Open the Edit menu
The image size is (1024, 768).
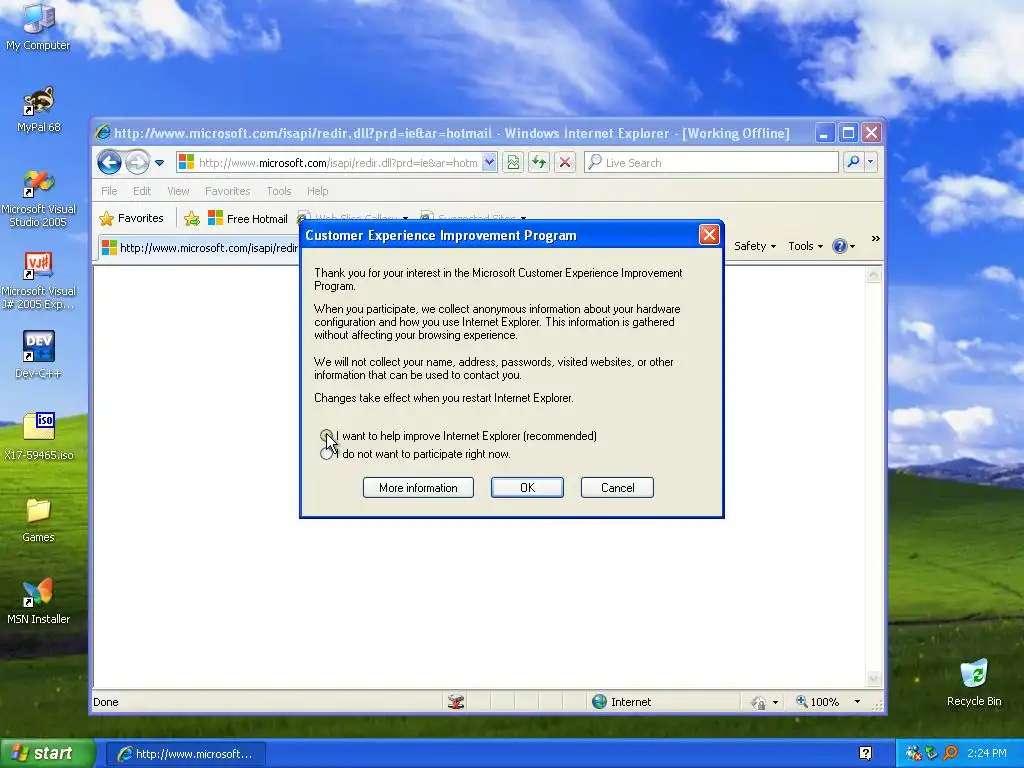click(x=142, y=191)
